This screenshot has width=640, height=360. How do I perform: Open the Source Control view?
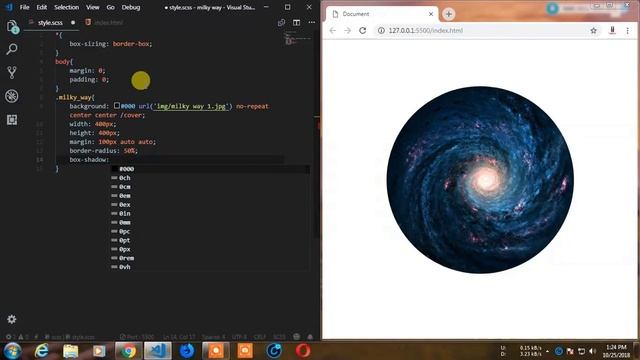click(12, 72)
